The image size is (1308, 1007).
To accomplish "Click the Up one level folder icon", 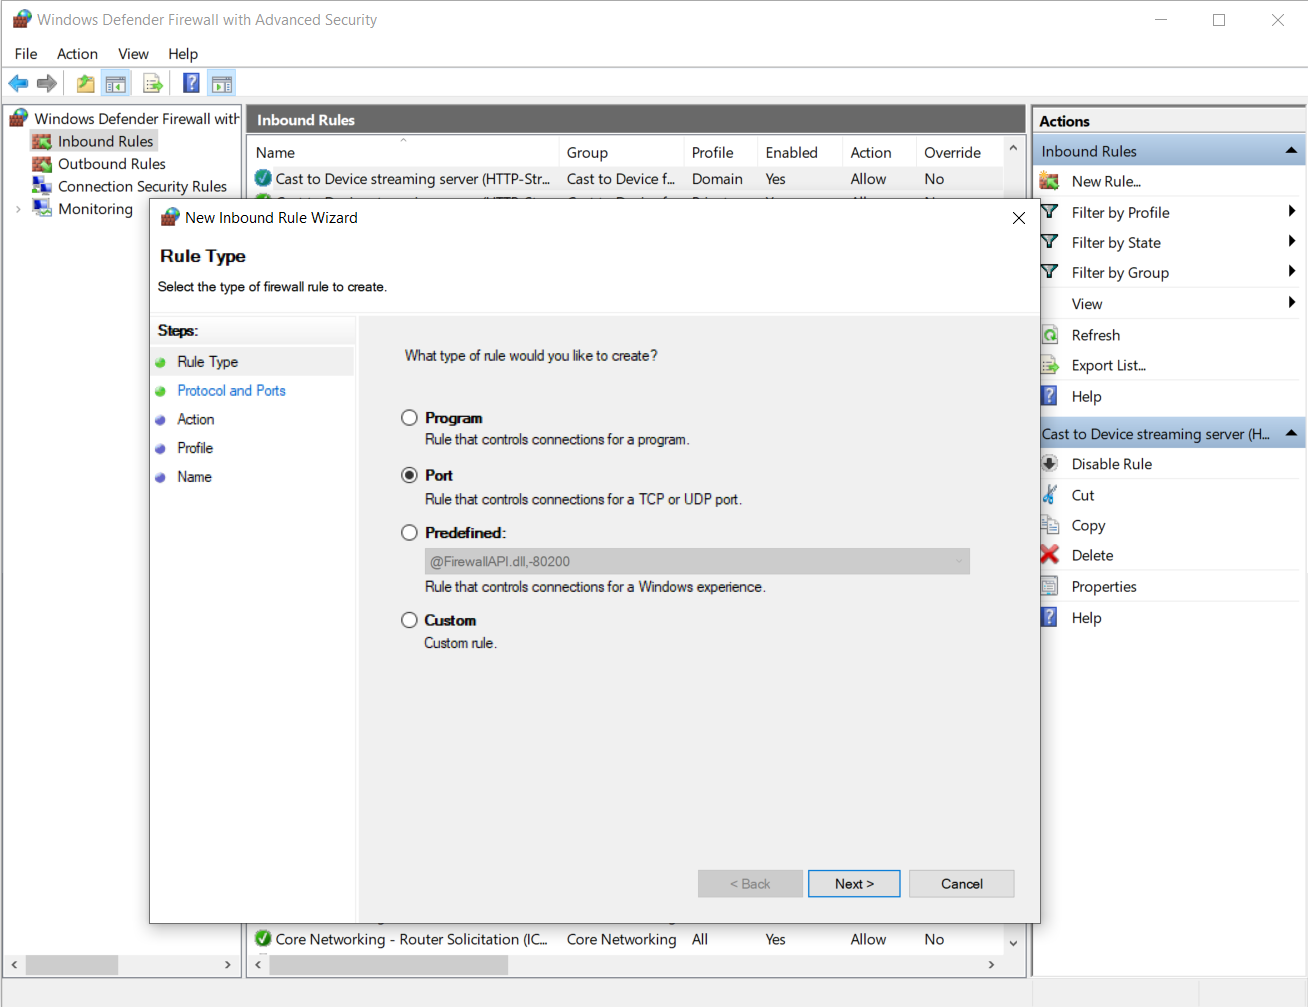I will coord(86,84).
